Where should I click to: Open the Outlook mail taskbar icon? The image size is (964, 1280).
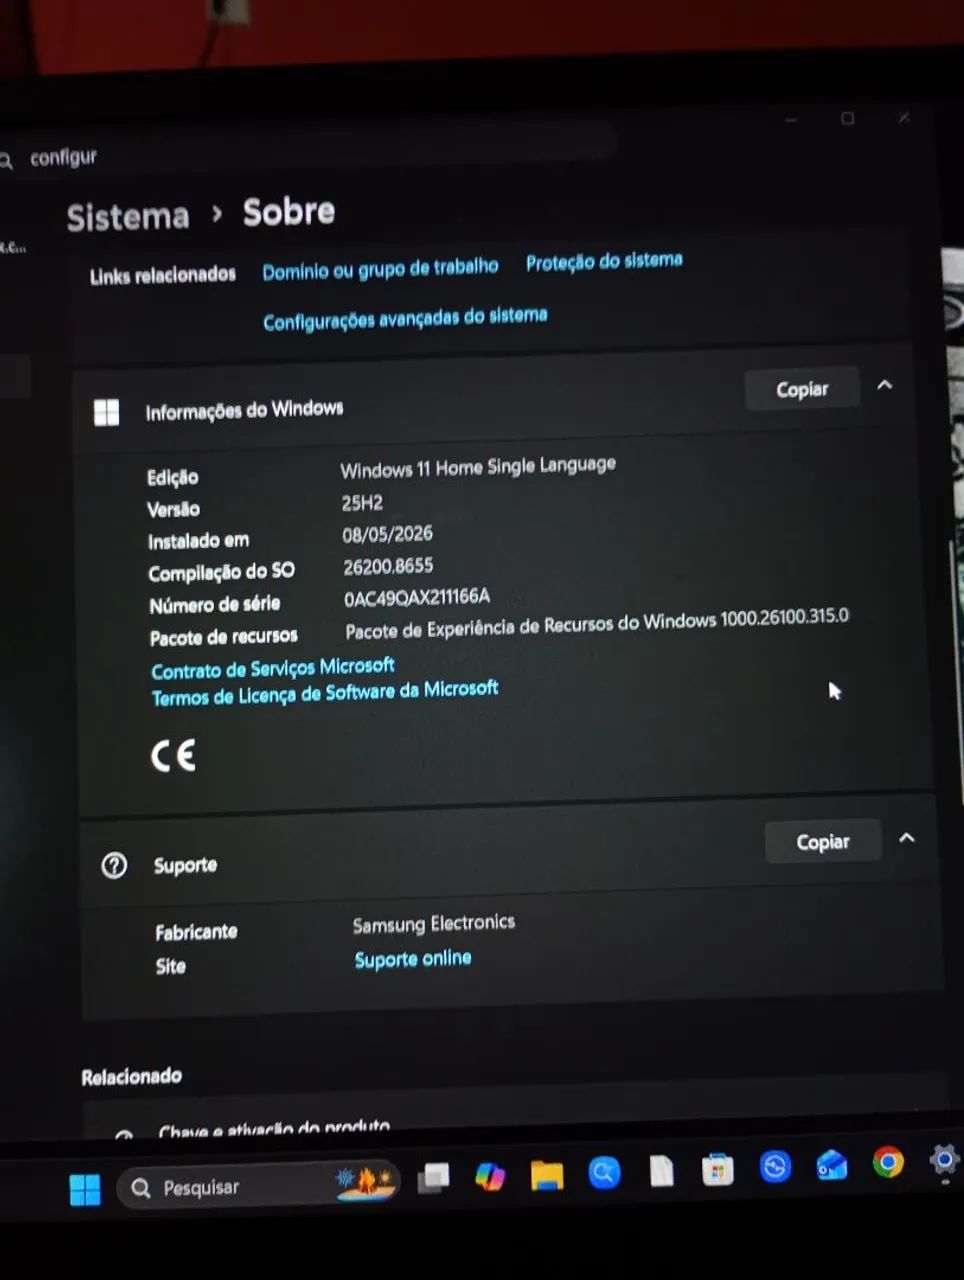point(832,1165)
